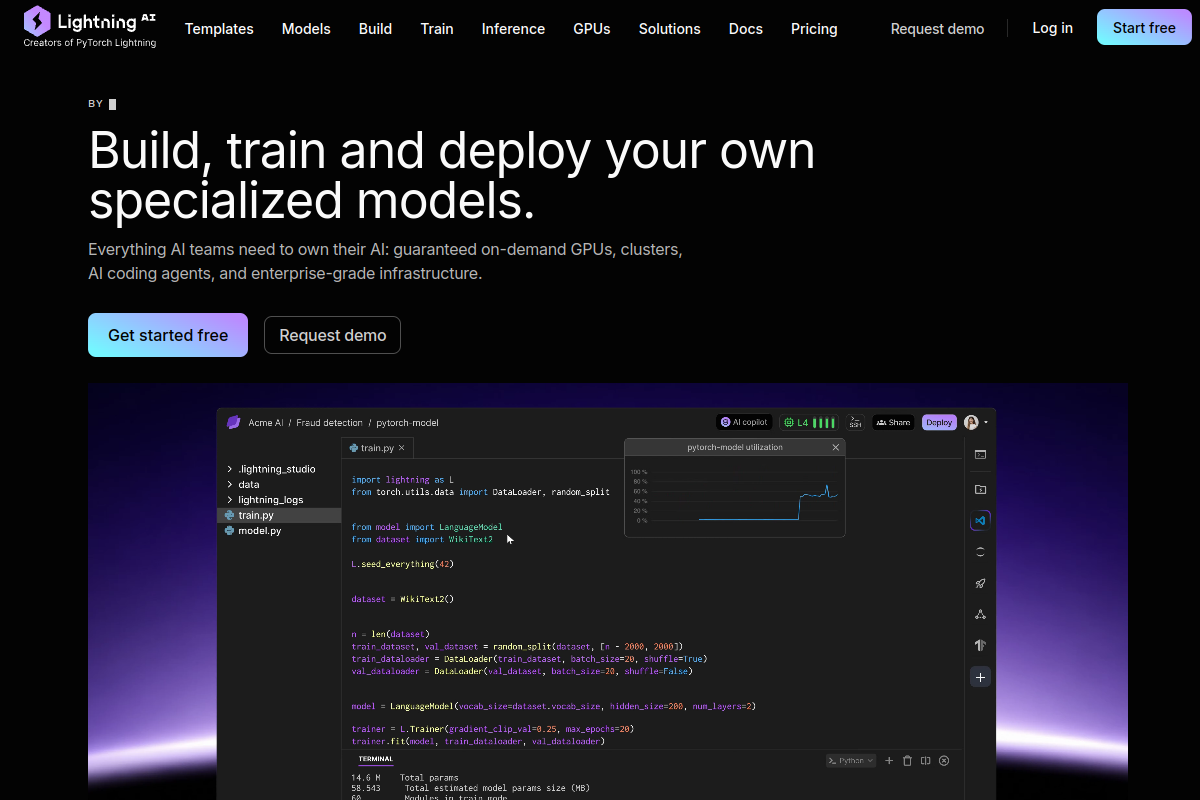Image resolution: width=1200 pixels, height=800 pixels.
Task: Open the Build menu
Action: click(x=375, y=29)
